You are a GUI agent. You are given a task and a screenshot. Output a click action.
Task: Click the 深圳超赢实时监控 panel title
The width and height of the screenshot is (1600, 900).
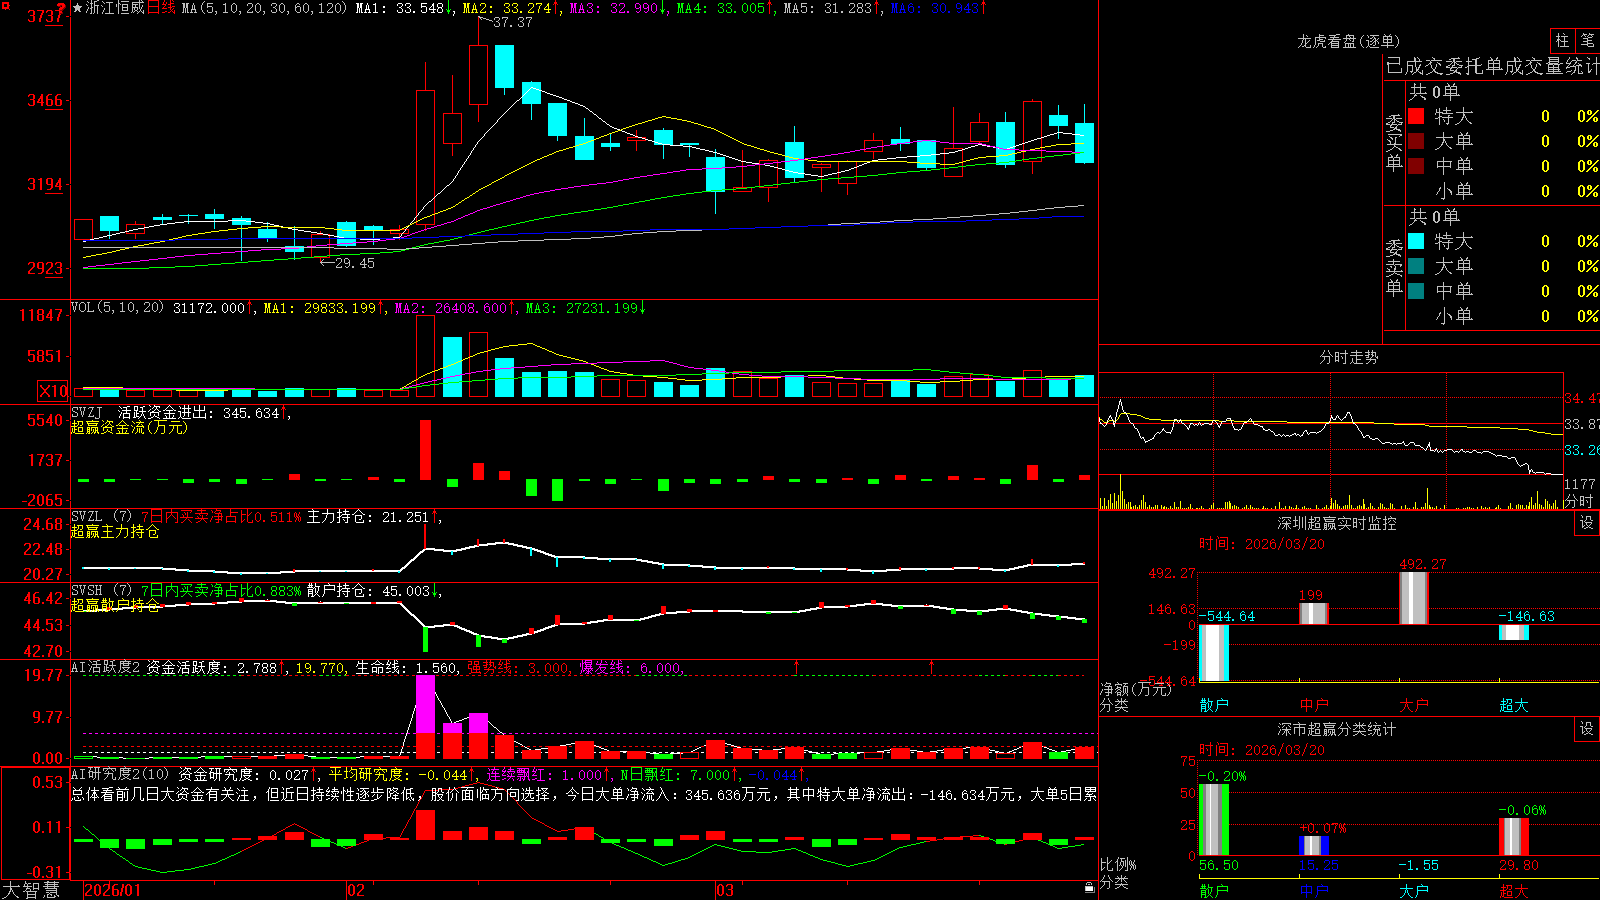pyautogui.click(x=1337, y=523)
